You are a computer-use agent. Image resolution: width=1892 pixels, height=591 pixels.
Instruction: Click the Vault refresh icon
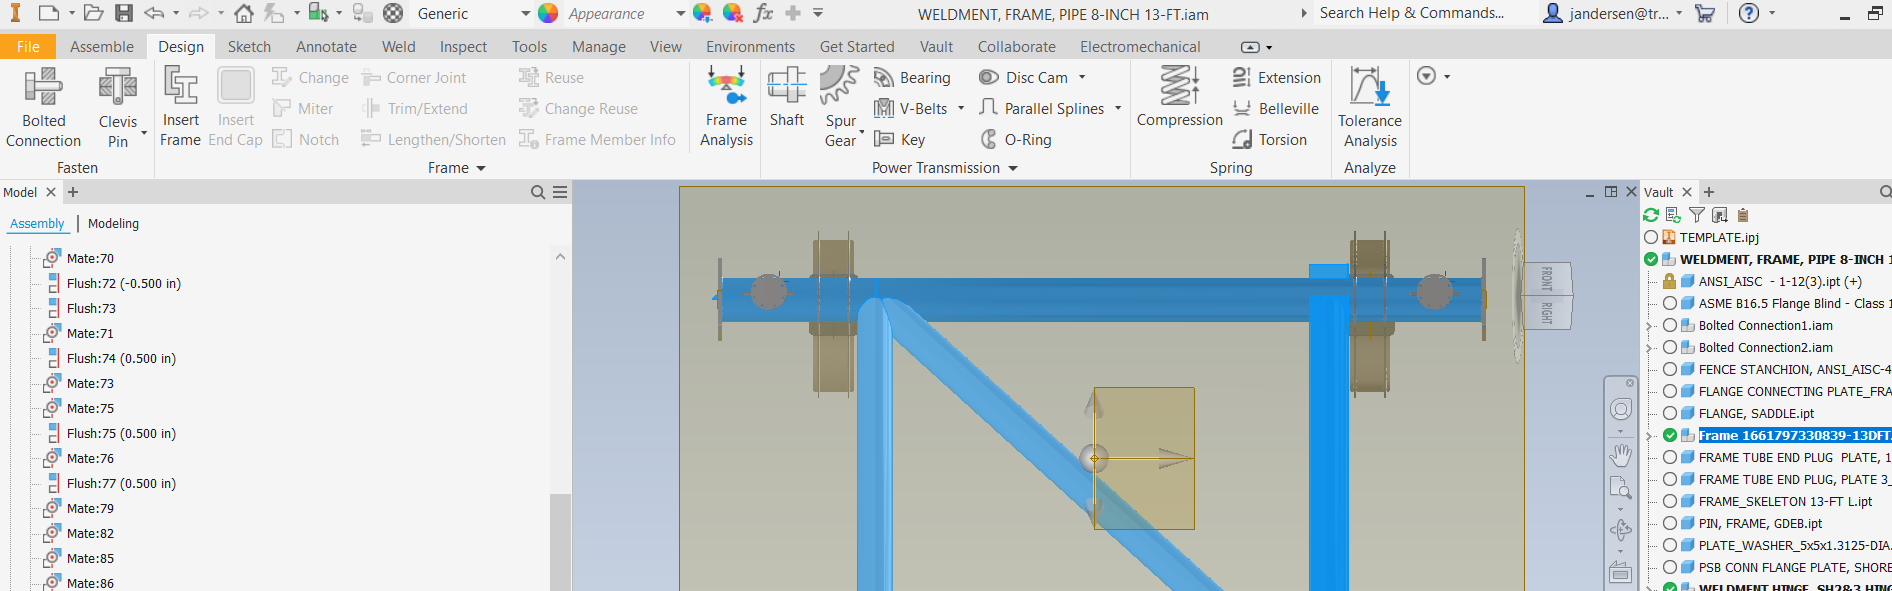pyautogui.click(x=1651, y=215)
